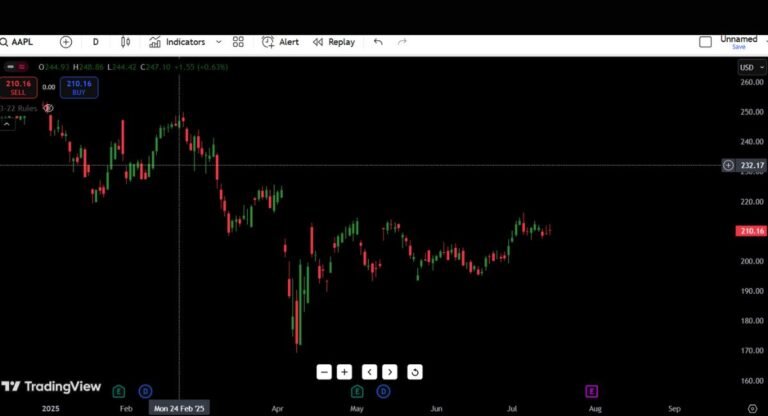Open chart time axis settings gear
This screenshot has width=768, height=416.
coord(753,409)
